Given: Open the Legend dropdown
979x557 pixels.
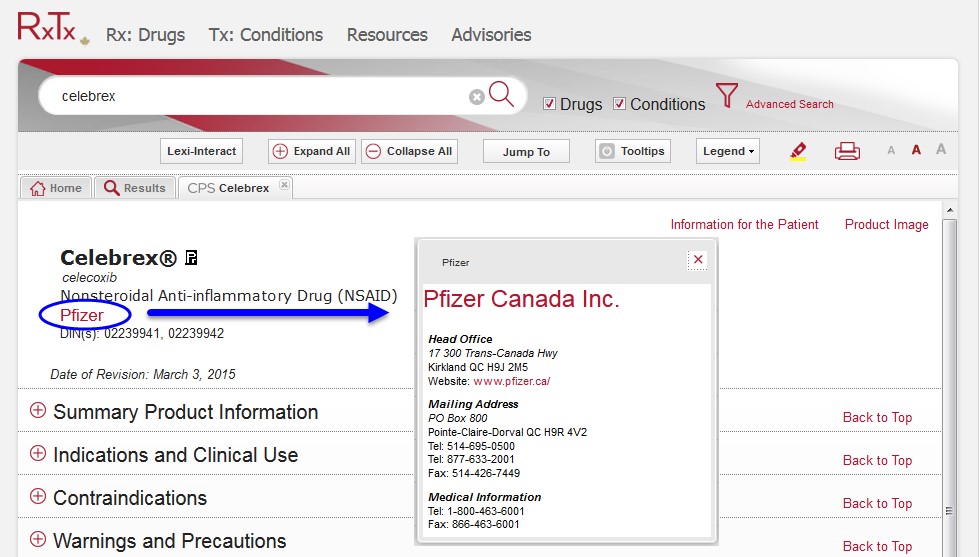Looking at the screenshot, I should click(727, 151).
